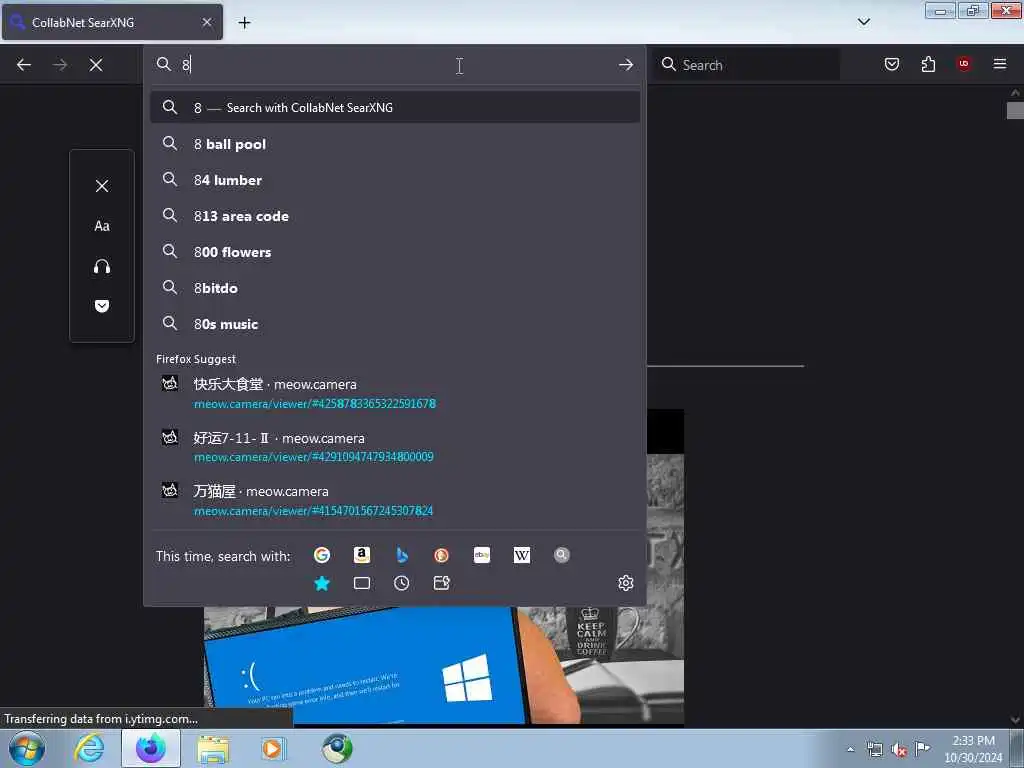The image size is (1024, 768).
Task: Open reader view Aa type controls
Action: (102, 226)
